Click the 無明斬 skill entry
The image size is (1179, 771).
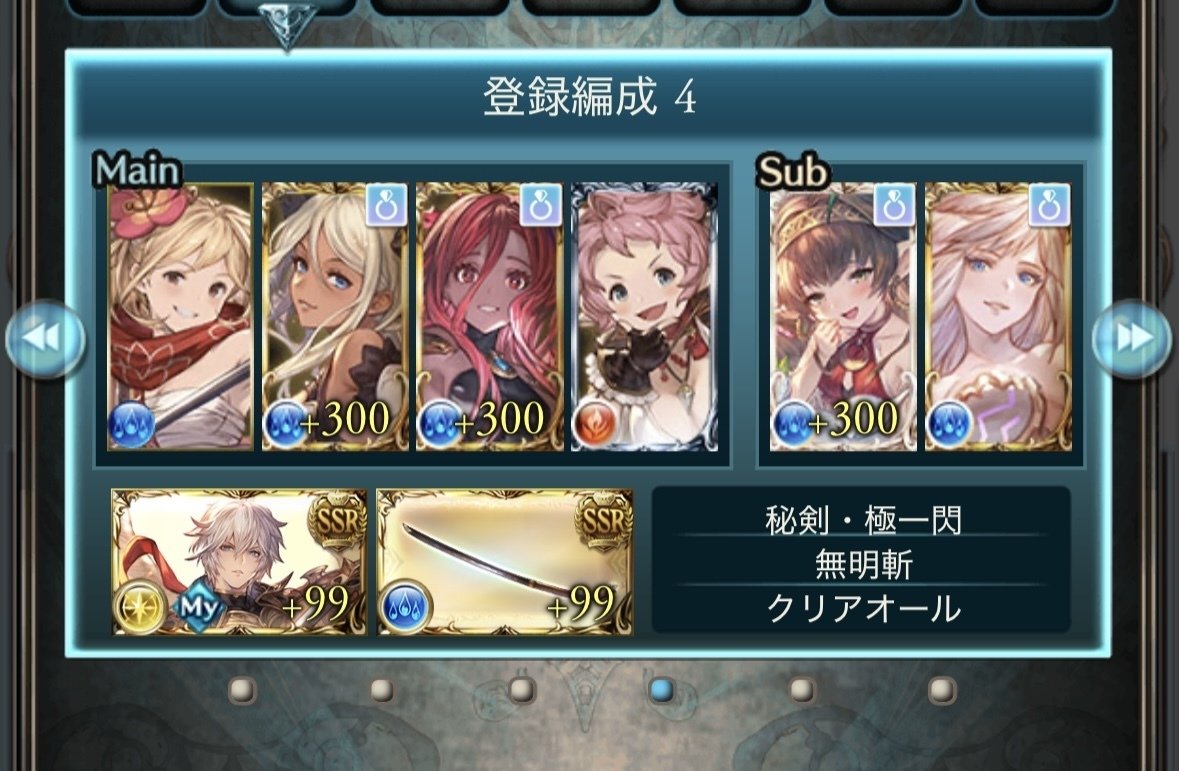(x=862, y=564)
